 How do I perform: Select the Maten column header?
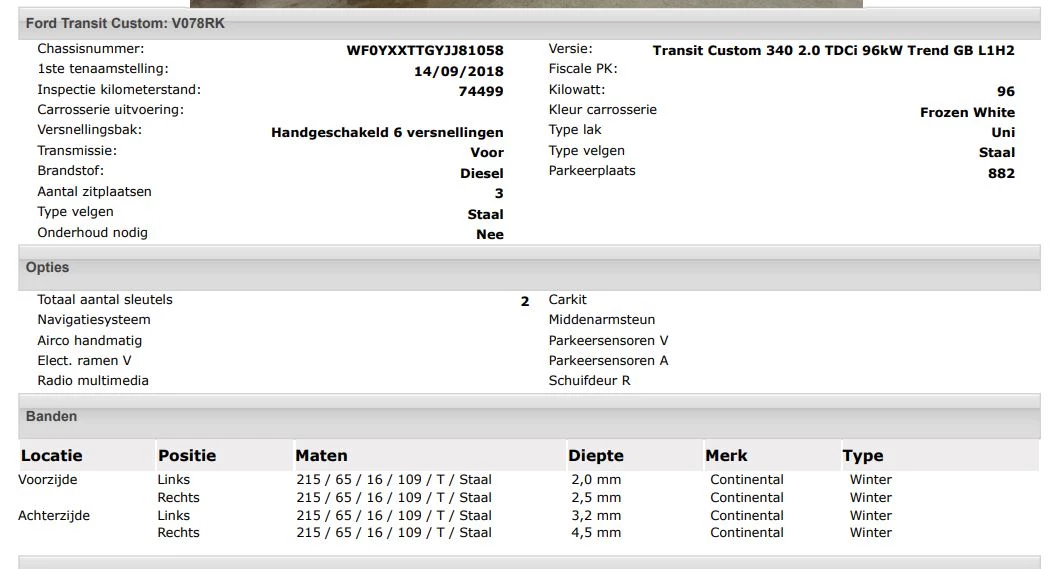point(321,456)
